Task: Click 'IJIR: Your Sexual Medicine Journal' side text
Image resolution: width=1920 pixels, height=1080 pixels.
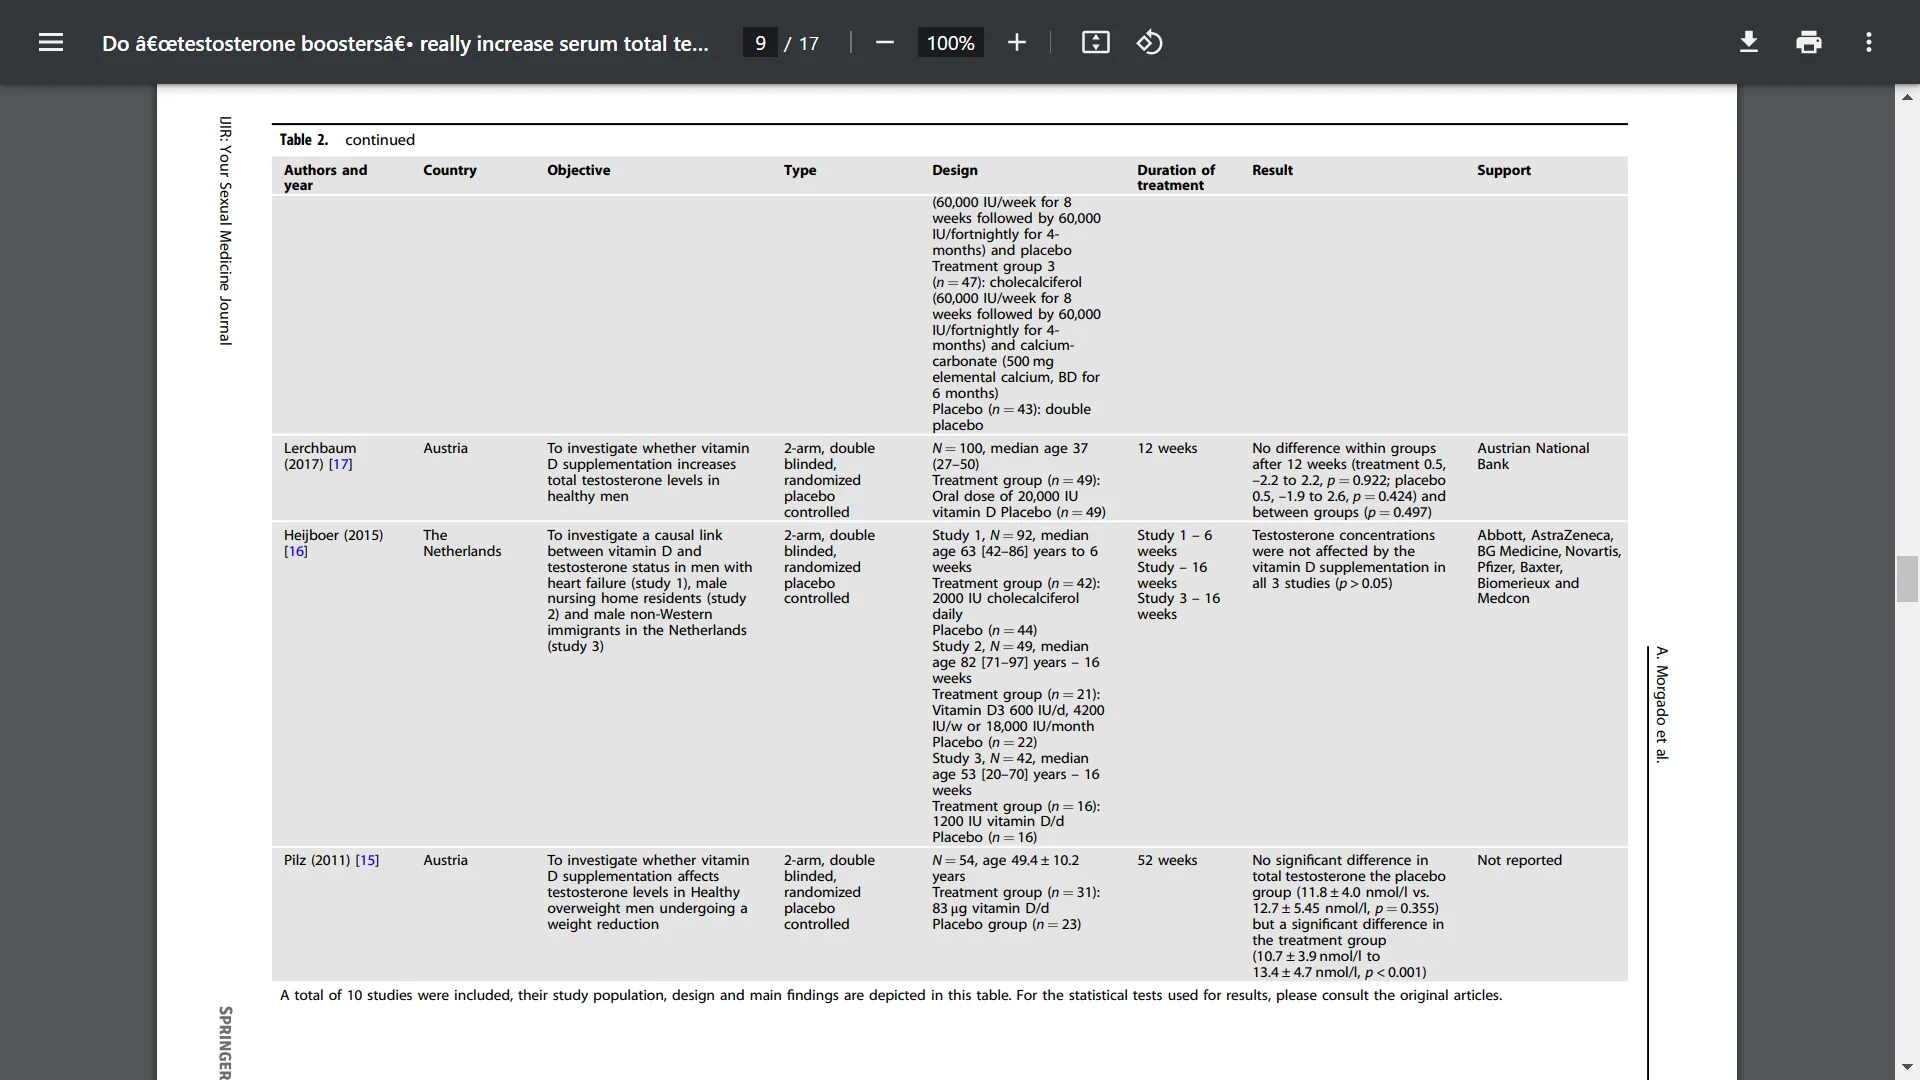Action: click(x=225, y=231)
